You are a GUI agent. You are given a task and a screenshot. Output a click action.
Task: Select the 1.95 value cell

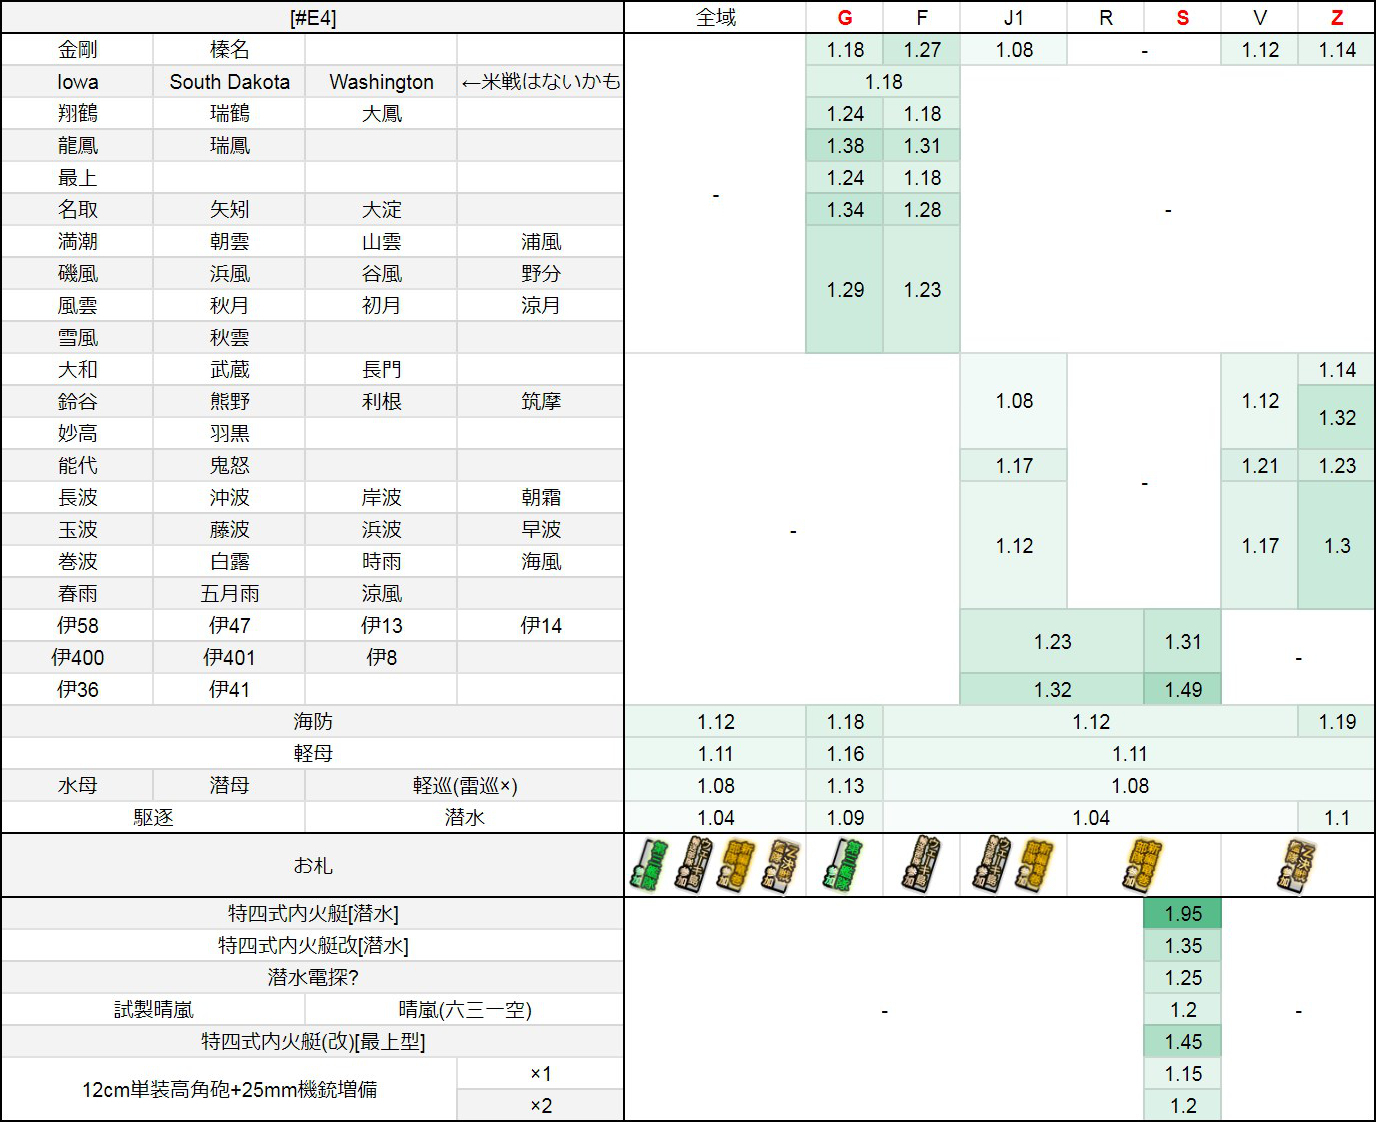click(1183, 914)
